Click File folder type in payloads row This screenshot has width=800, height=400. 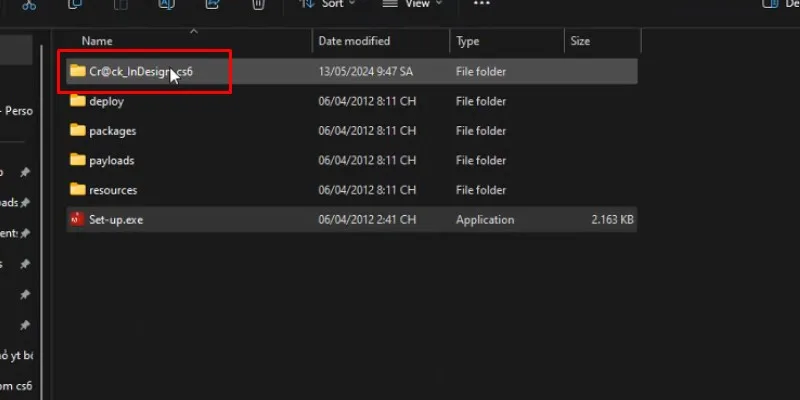[481, 160]
